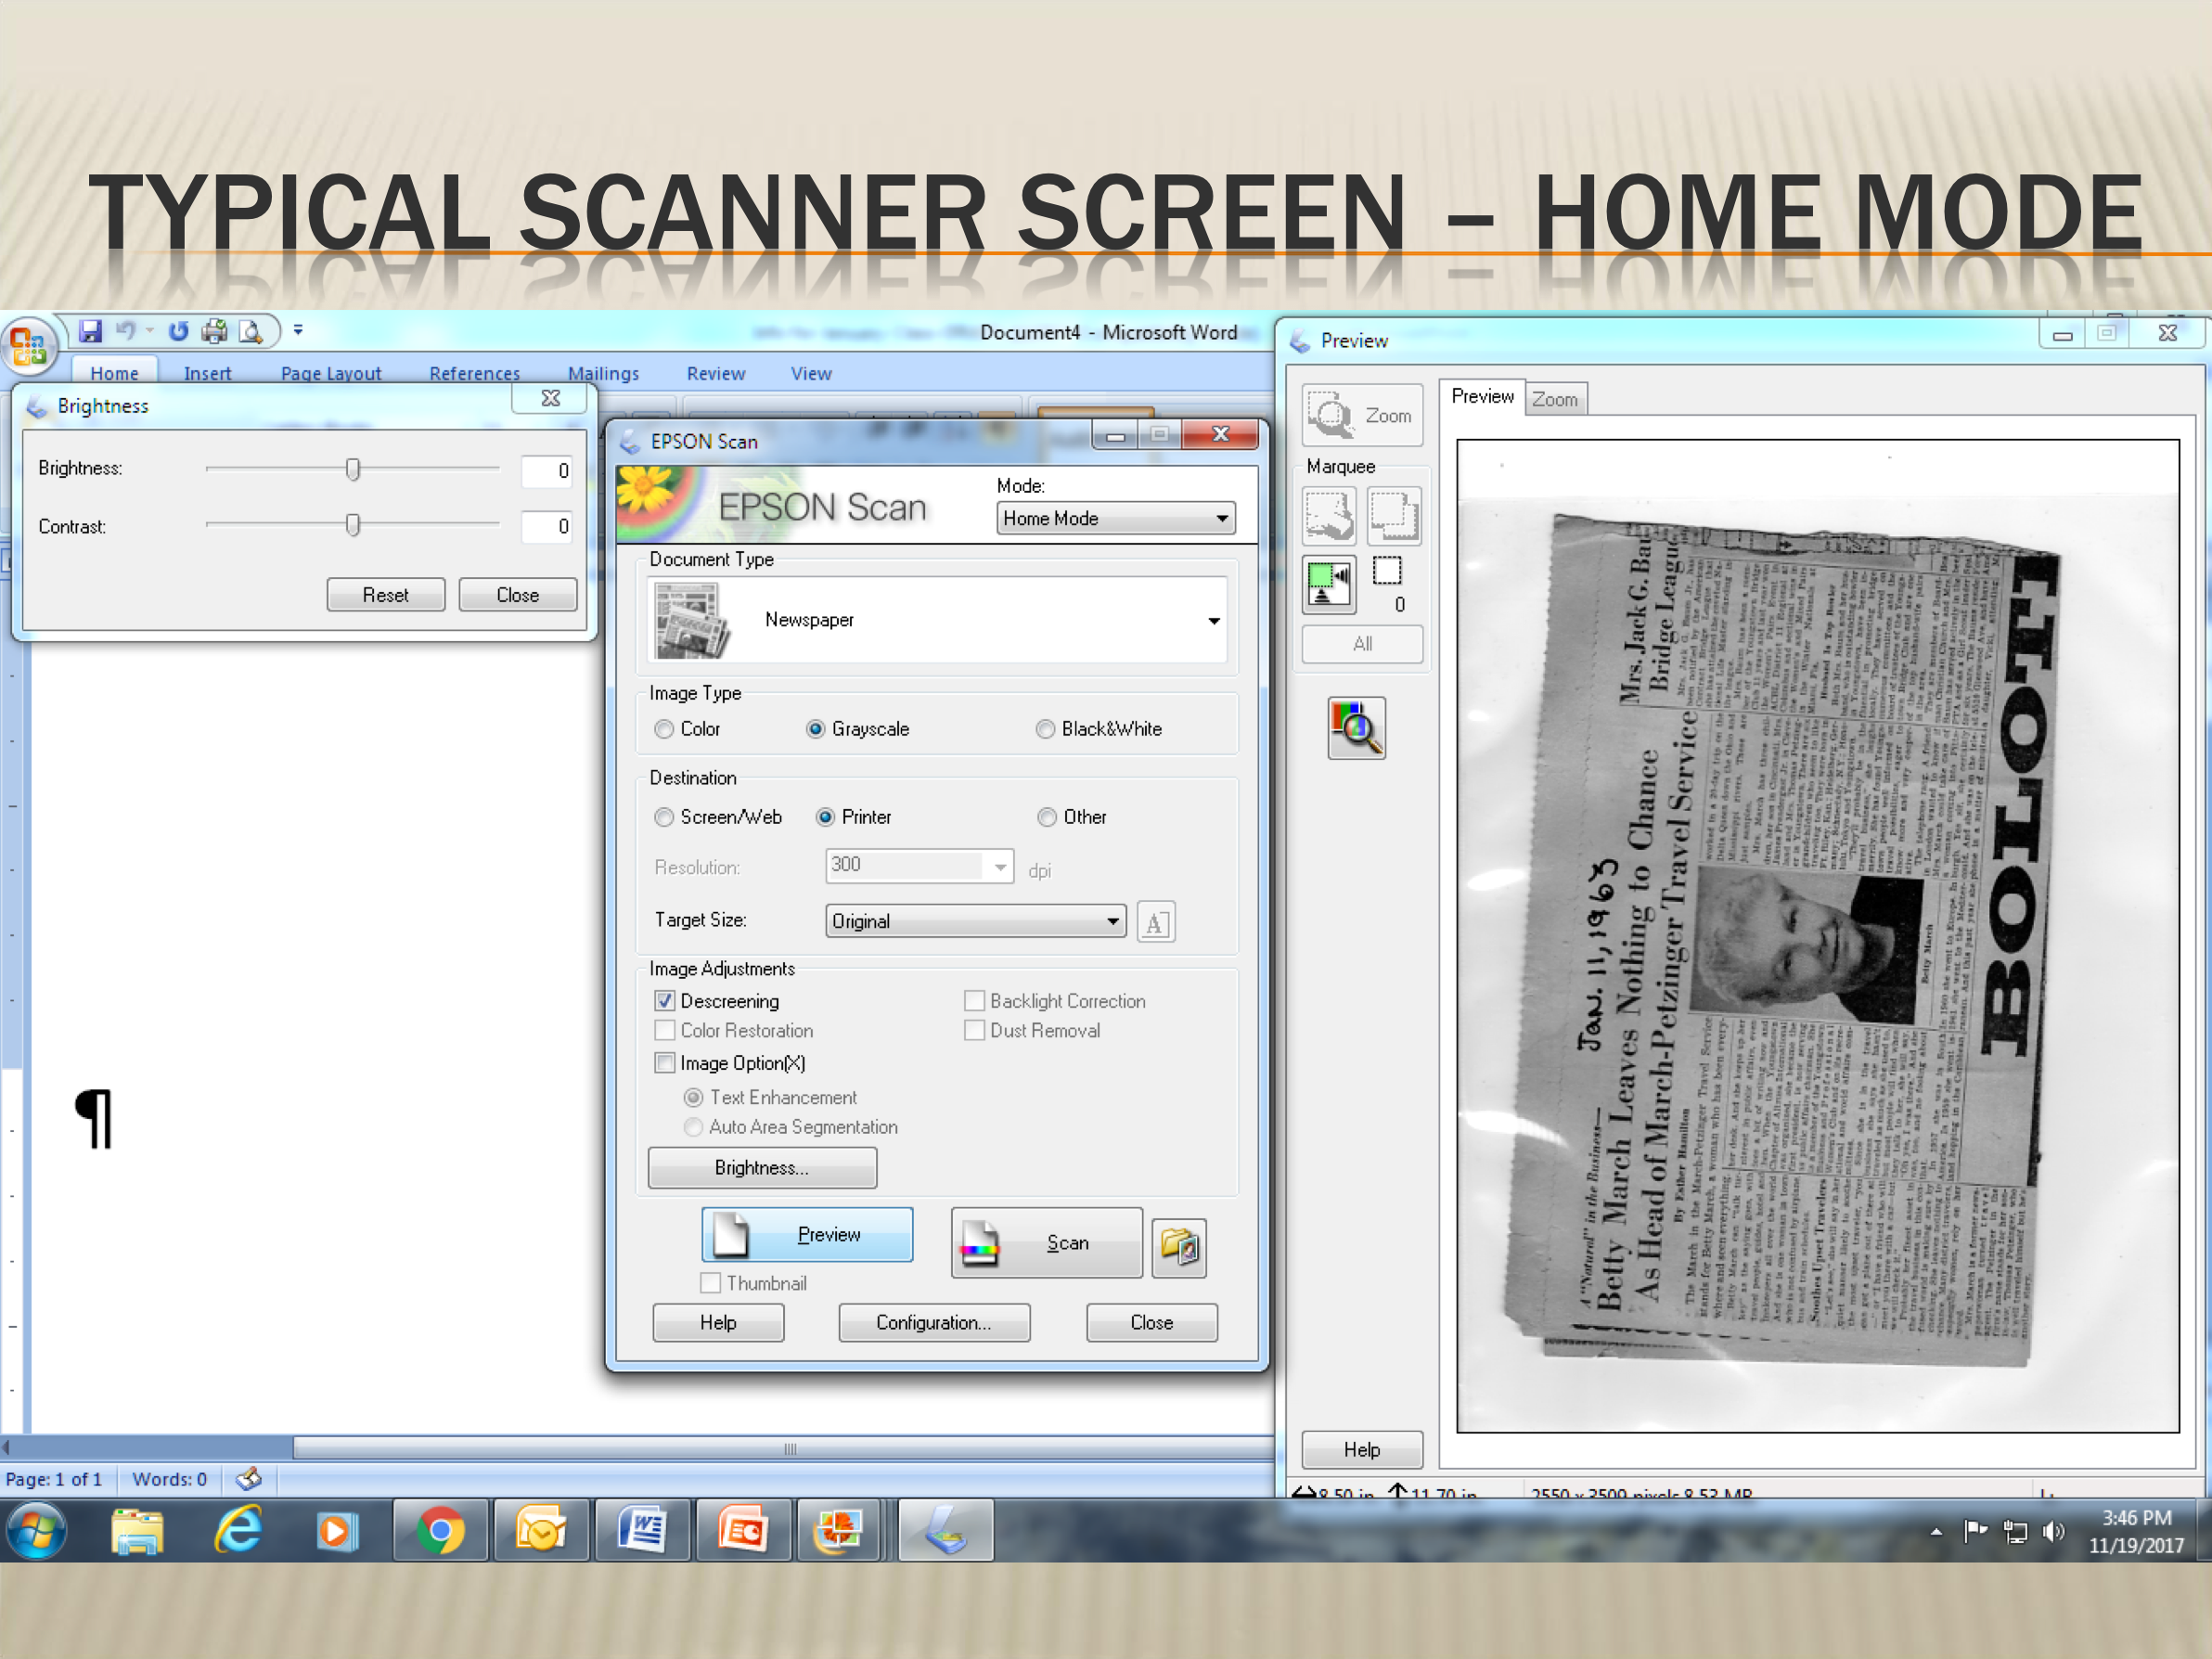Click the Brightness... button
Viewport: 2212px width, 1659px height.
point(762,1168)
